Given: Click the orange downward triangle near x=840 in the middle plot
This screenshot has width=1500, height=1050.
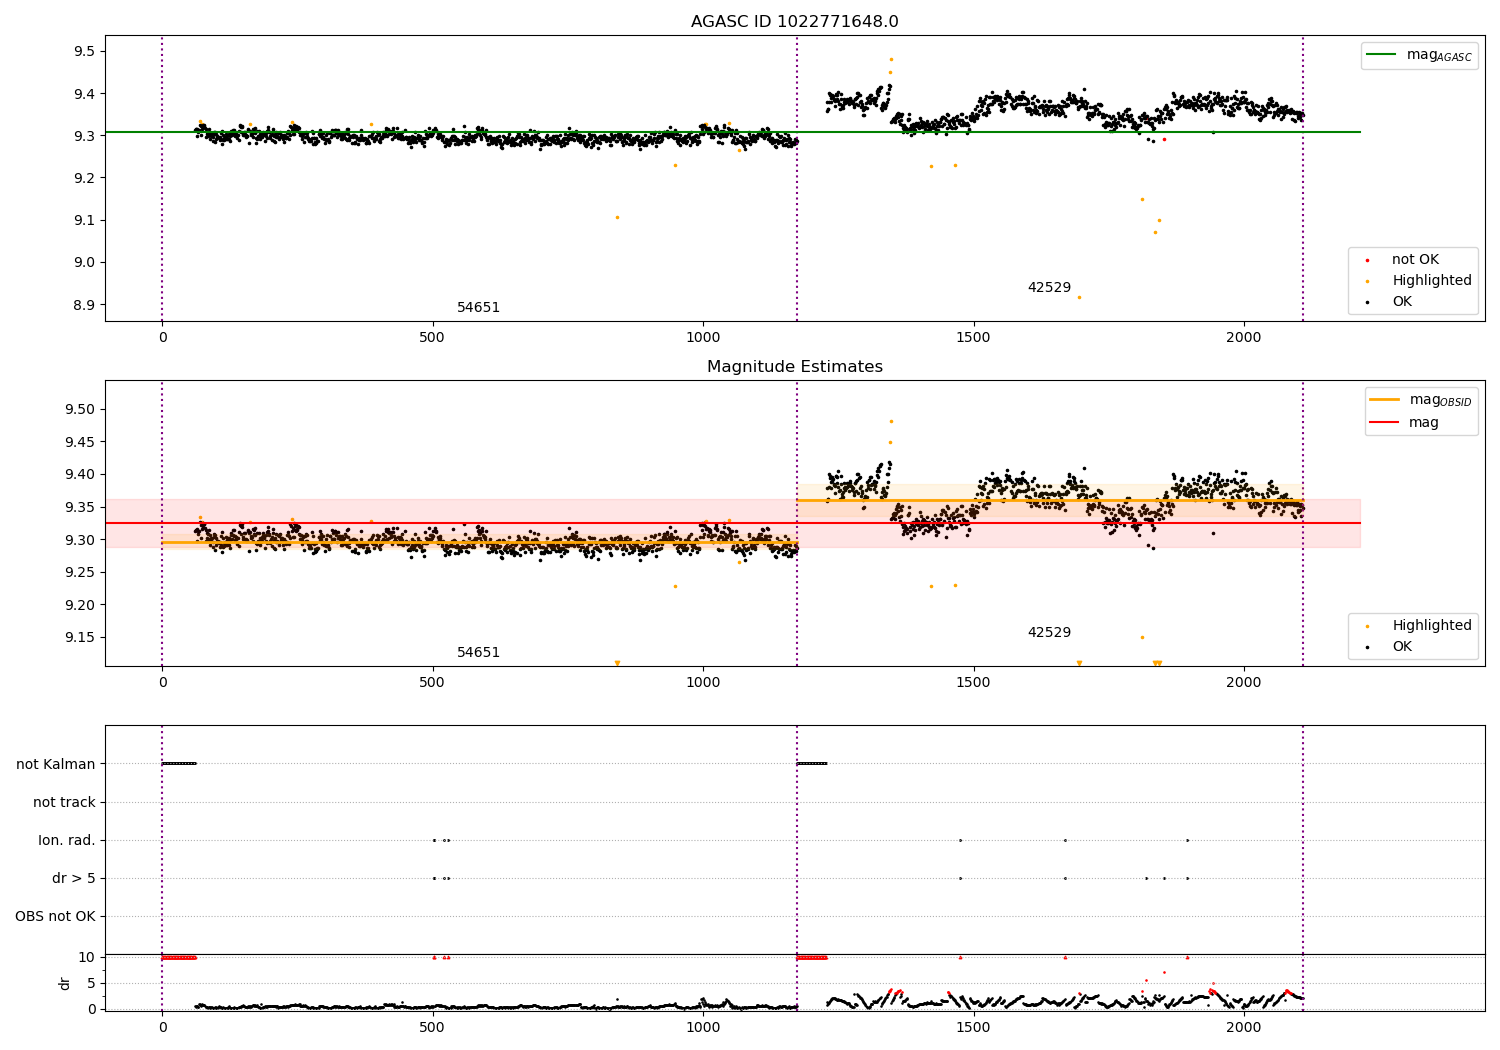Looking at the screenshot, I should tap(617, 663).
